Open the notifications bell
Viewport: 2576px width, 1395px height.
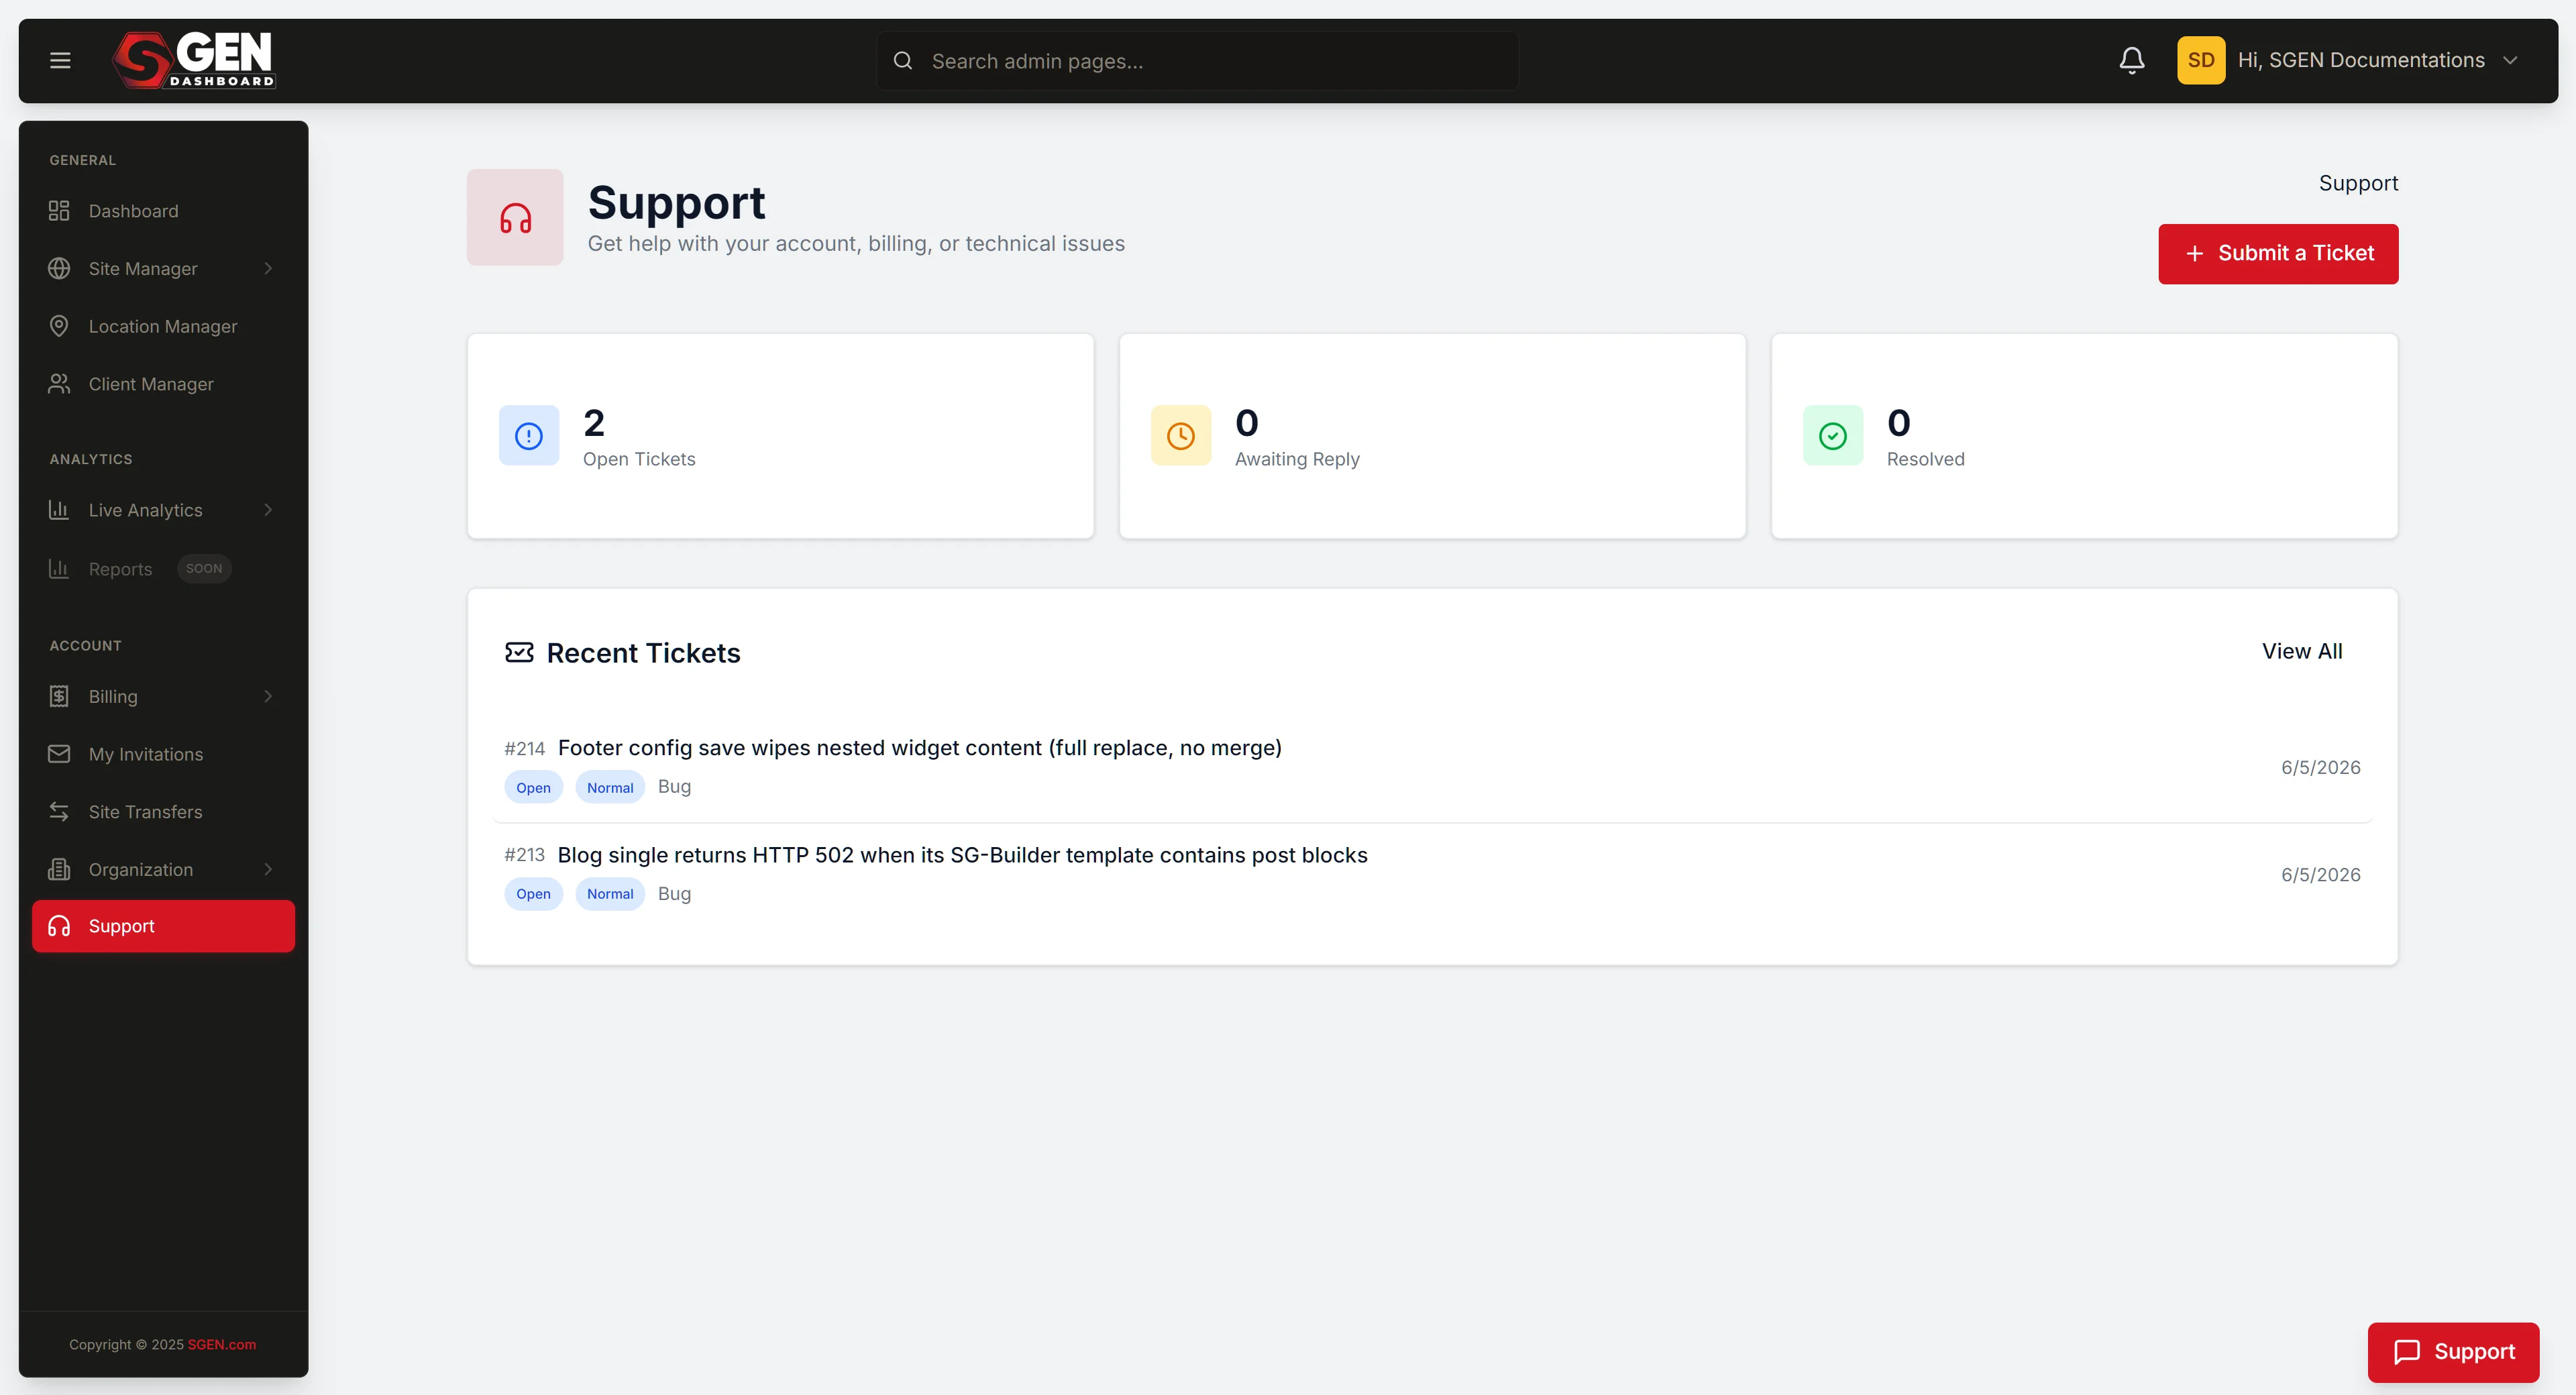point(2131,61)
